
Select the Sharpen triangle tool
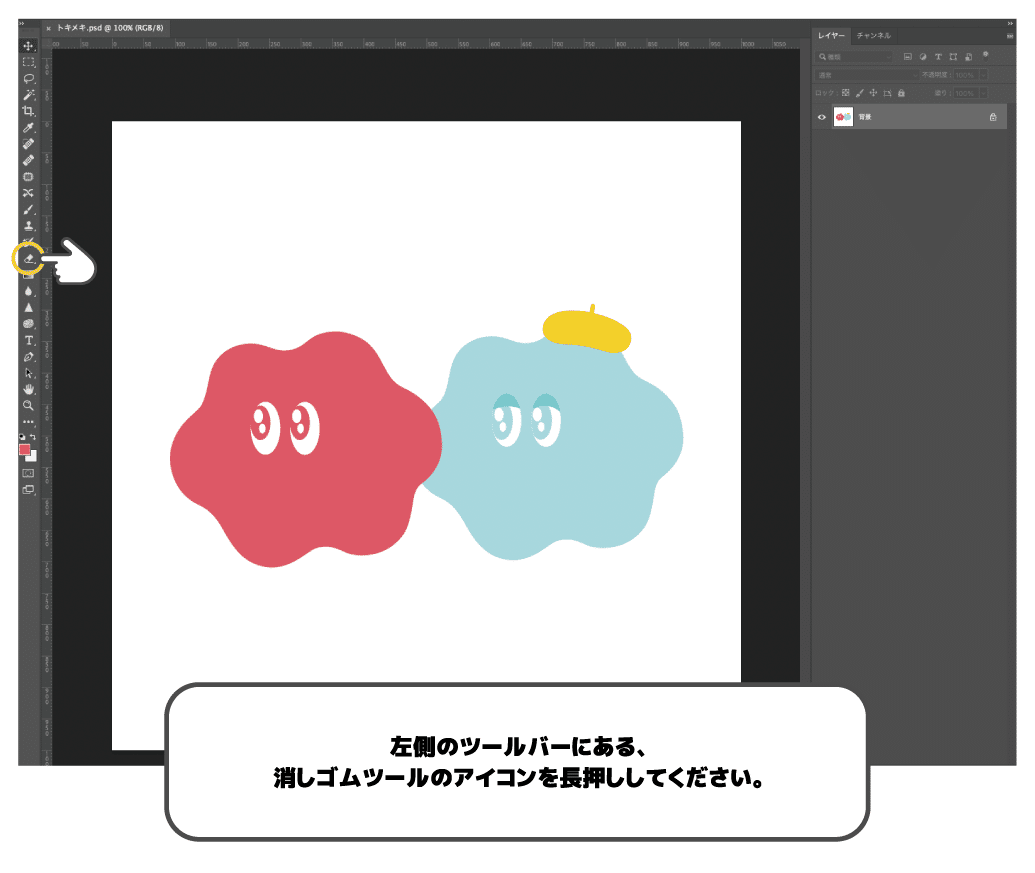point(28,307)
